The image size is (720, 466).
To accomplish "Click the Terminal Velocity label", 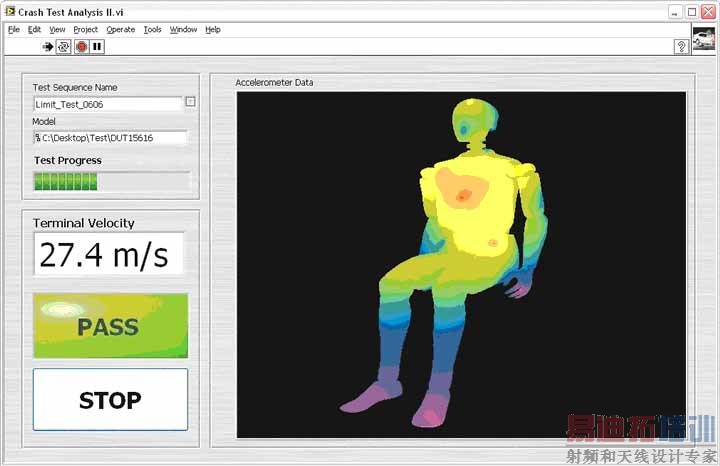I will (x=84, y=223).
